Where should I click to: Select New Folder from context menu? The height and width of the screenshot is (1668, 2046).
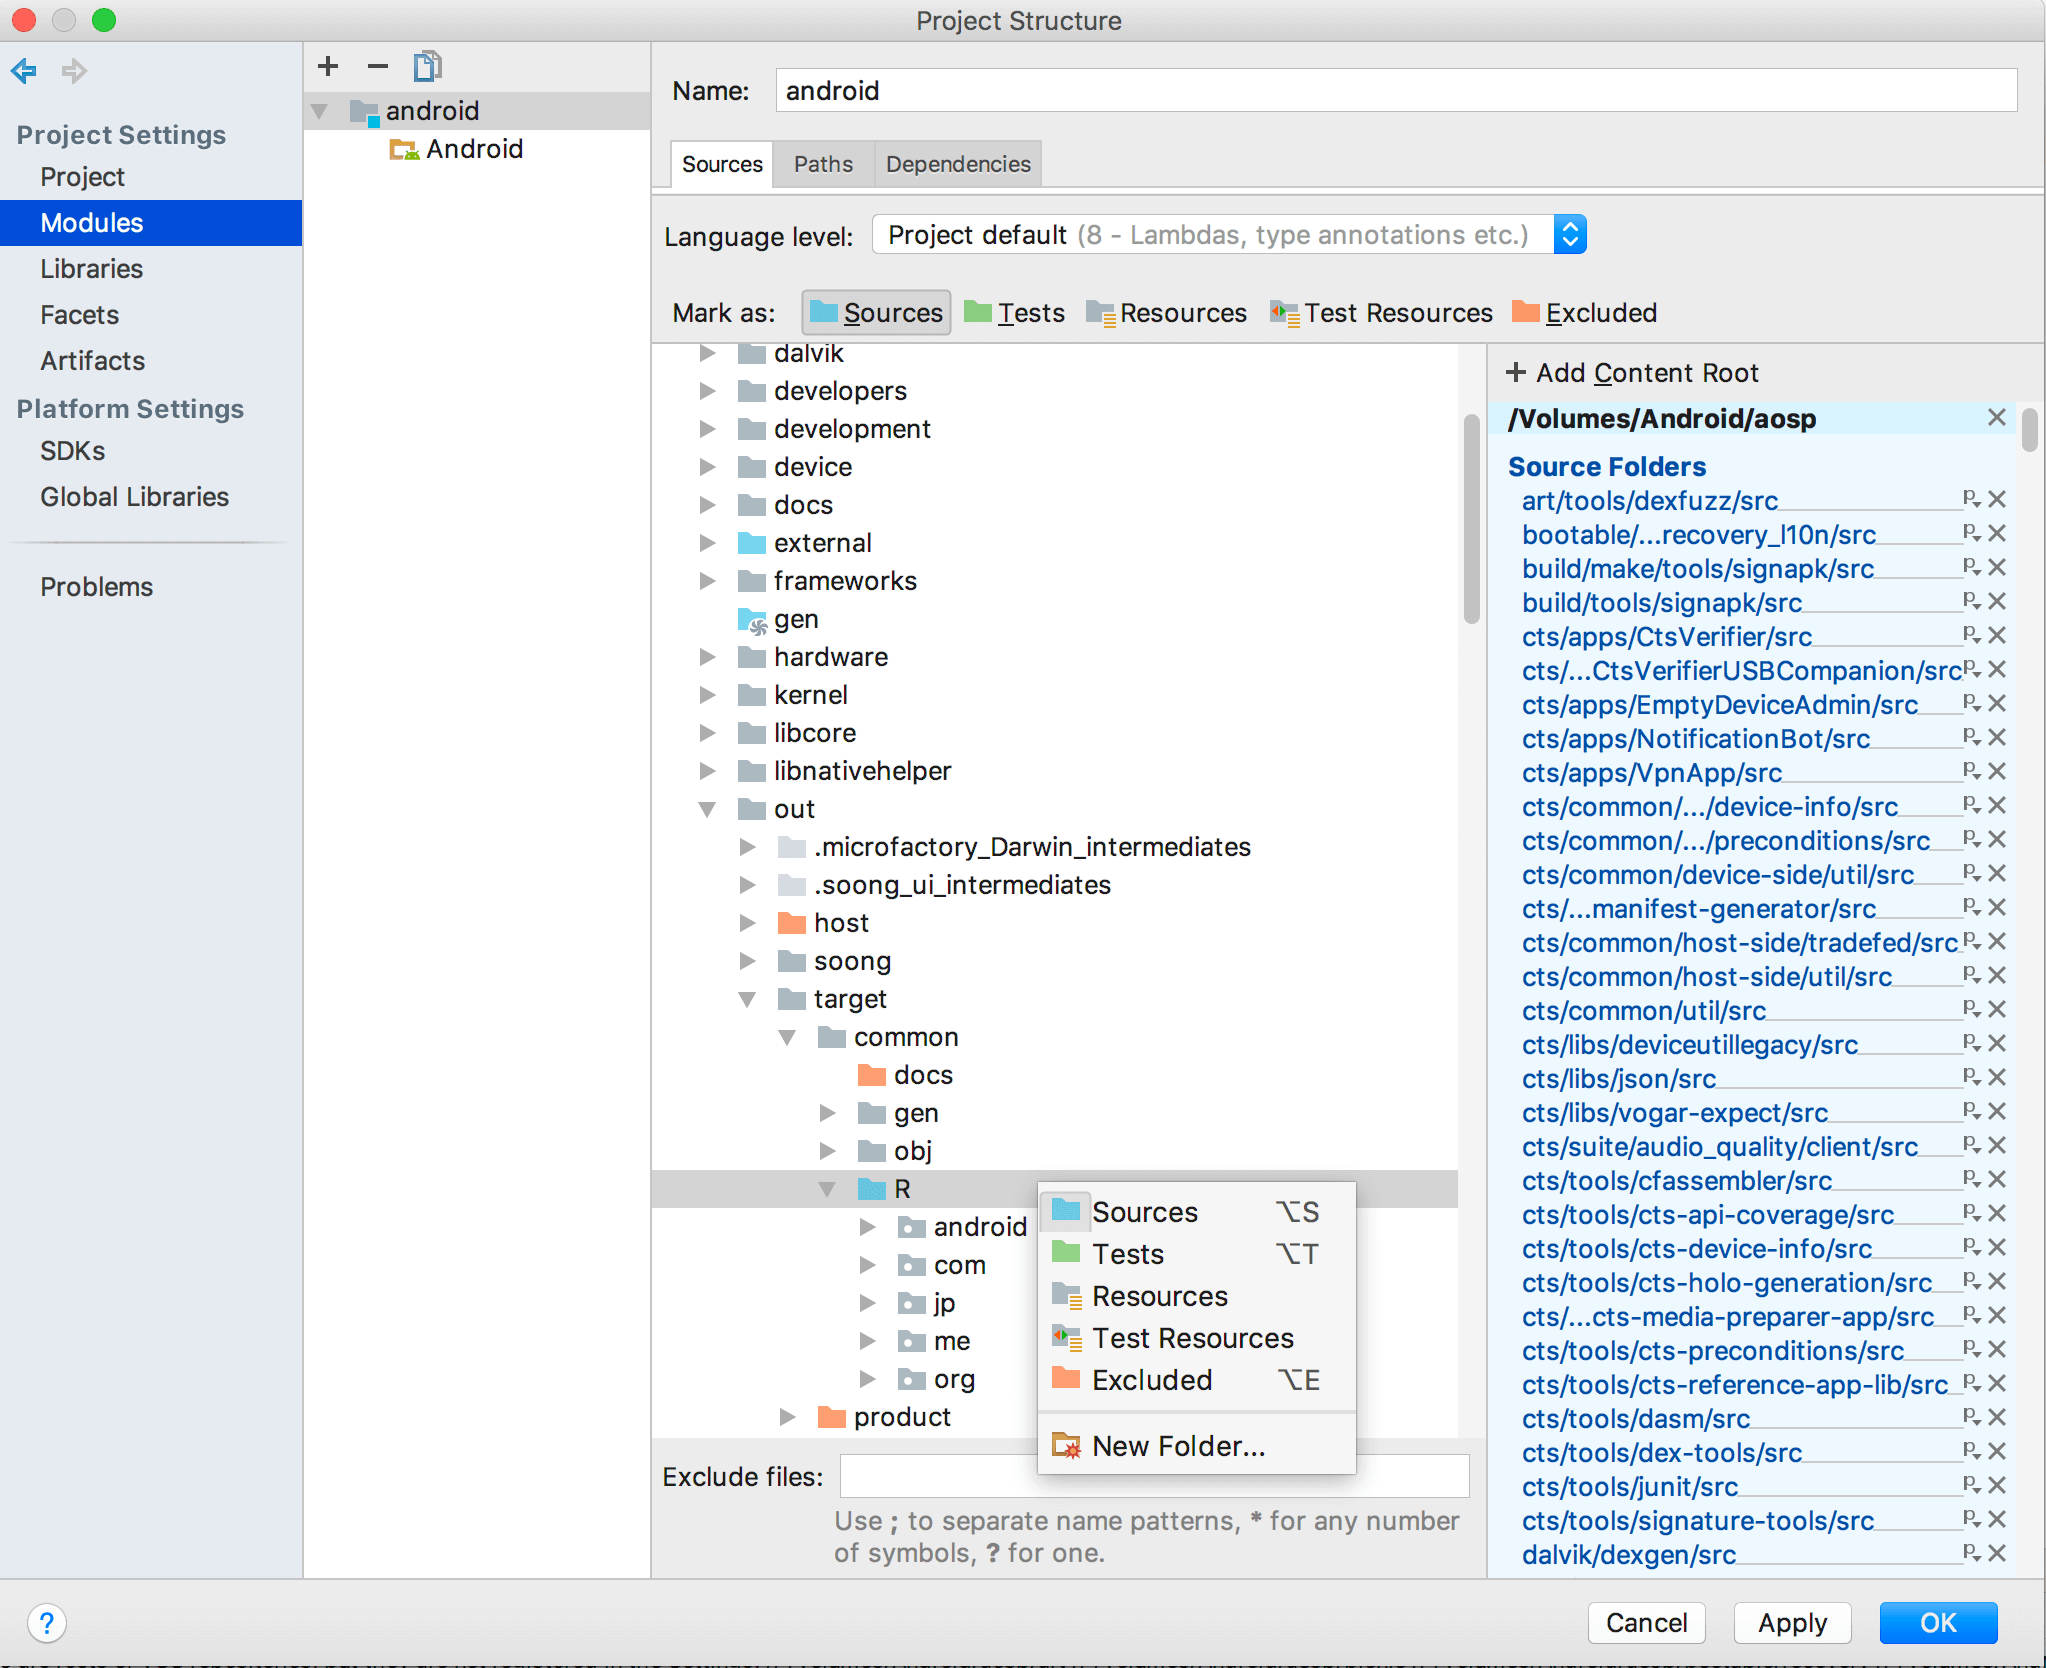(x=1179, y=1445)
